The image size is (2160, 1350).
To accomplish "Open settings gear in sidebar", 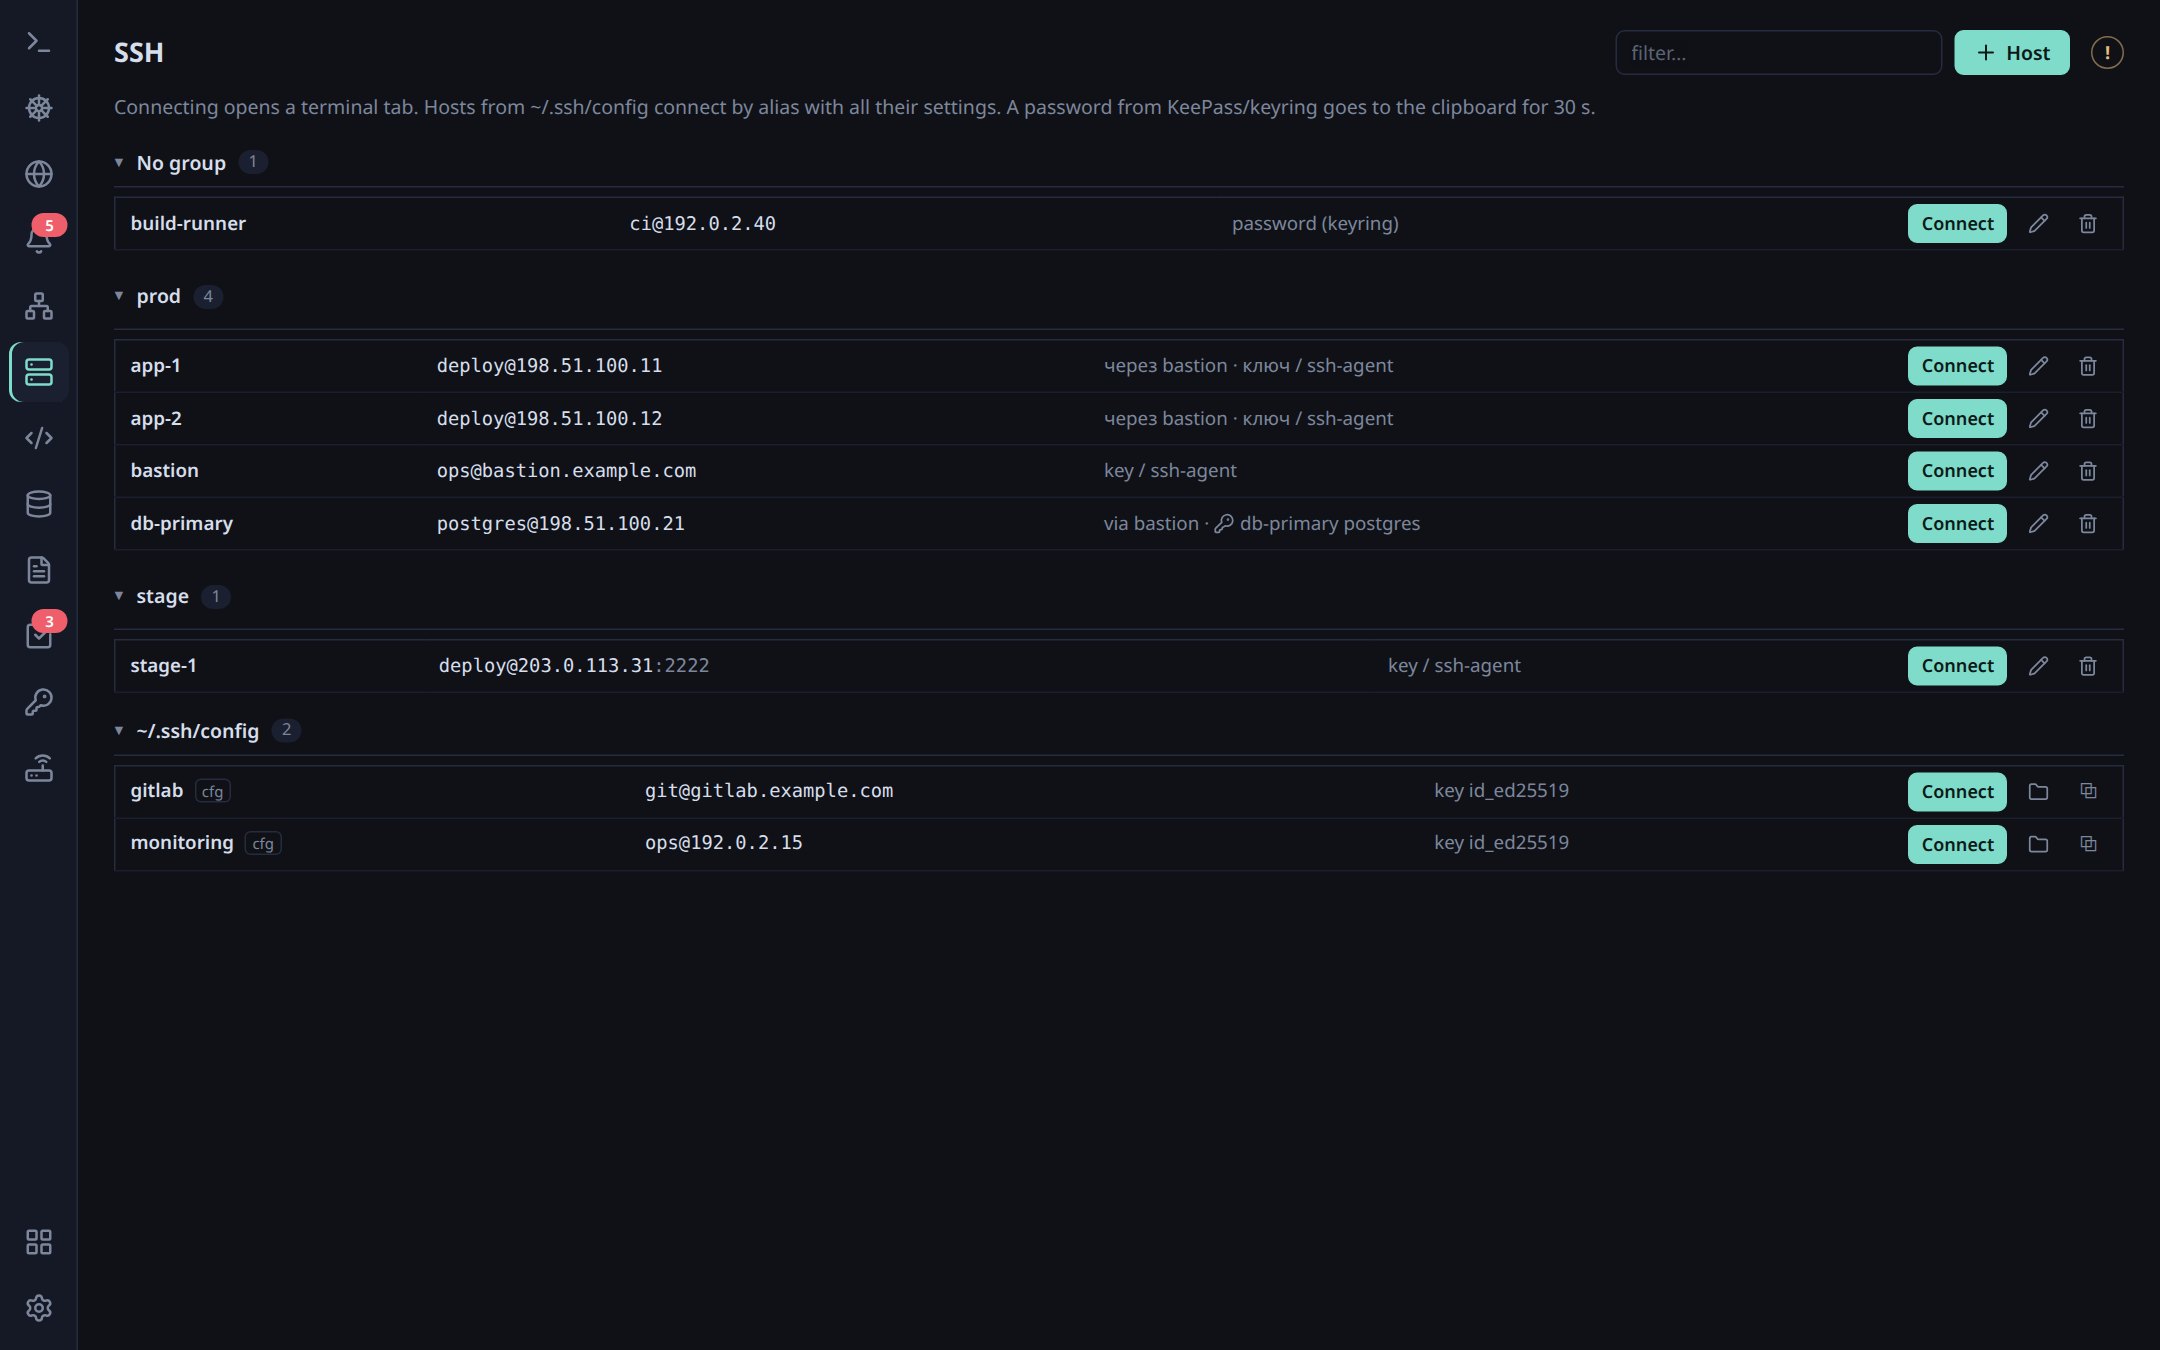I will [x=39, y=1308].
